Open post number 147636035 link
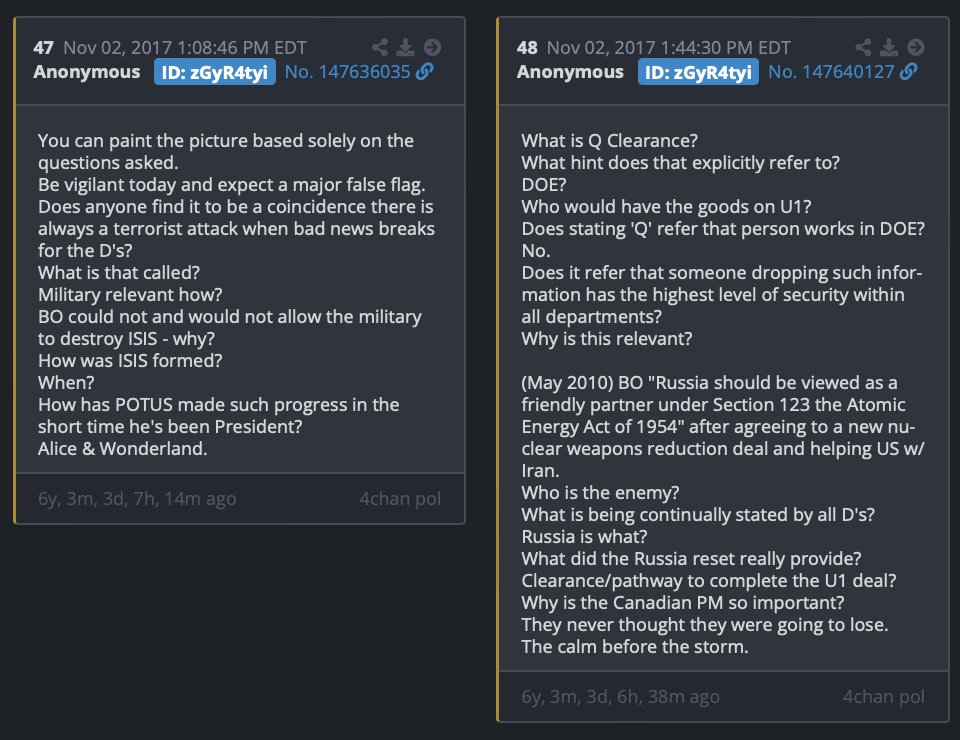 (347, 72)
